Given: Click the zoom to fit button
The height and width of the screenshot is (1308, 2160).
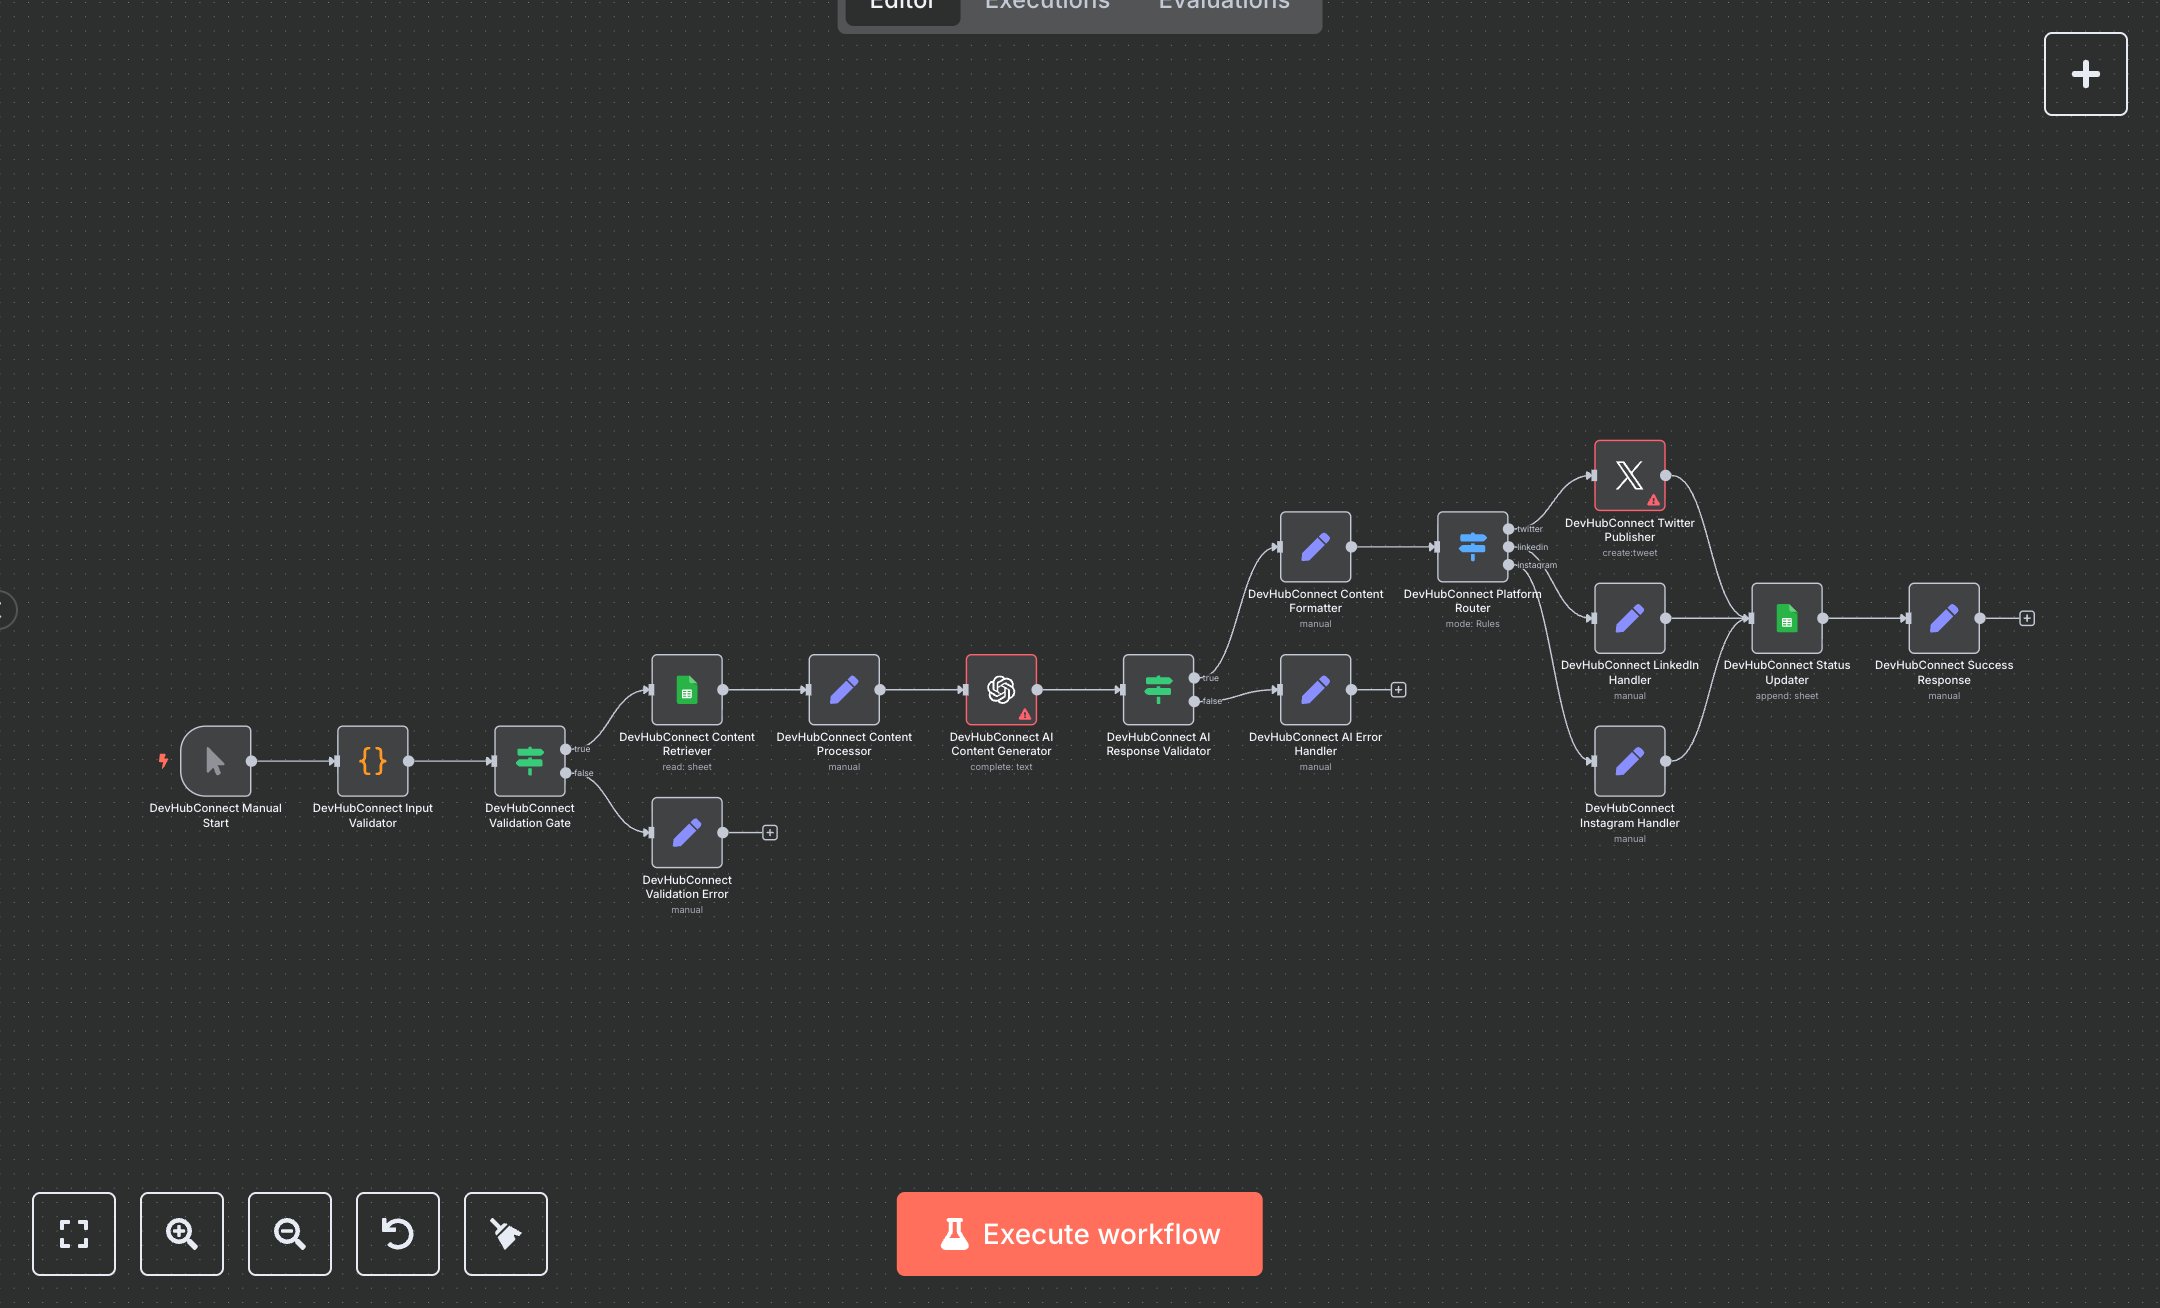Looking at the screenshot, I should pos(74,1234).
